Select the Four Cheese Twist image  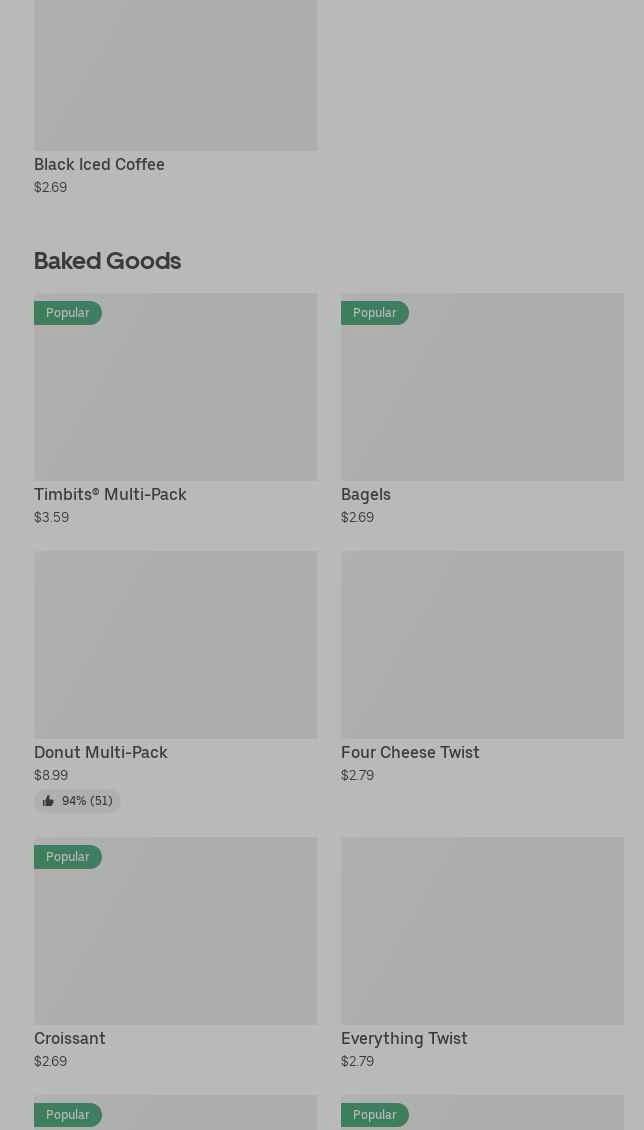click(483, 644)
